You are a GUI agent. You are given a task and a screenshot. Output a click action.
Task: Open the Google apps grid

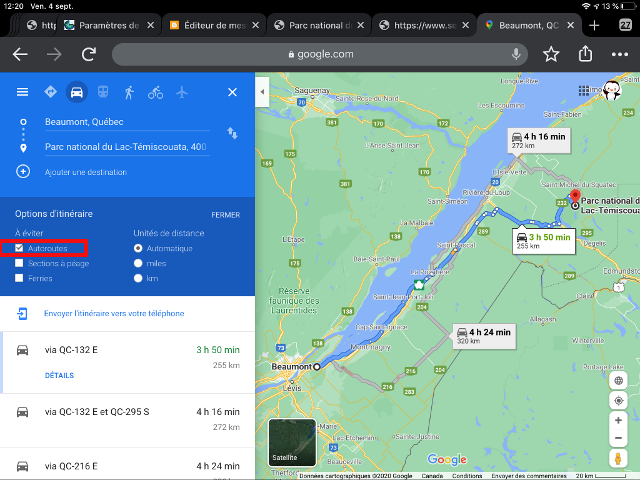coord(584,90)
